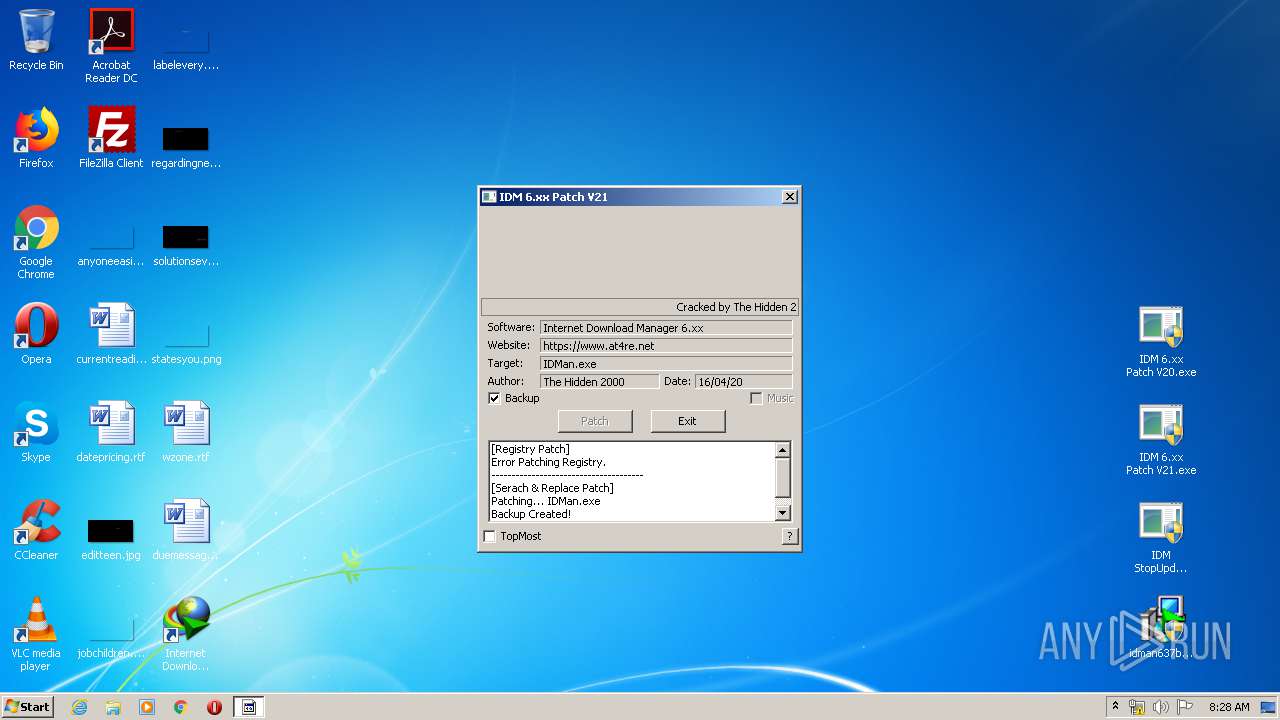Open Windows Explorer from the taskbar
The width and height of the screenshot is (1280, 720).
click(113, 707)
